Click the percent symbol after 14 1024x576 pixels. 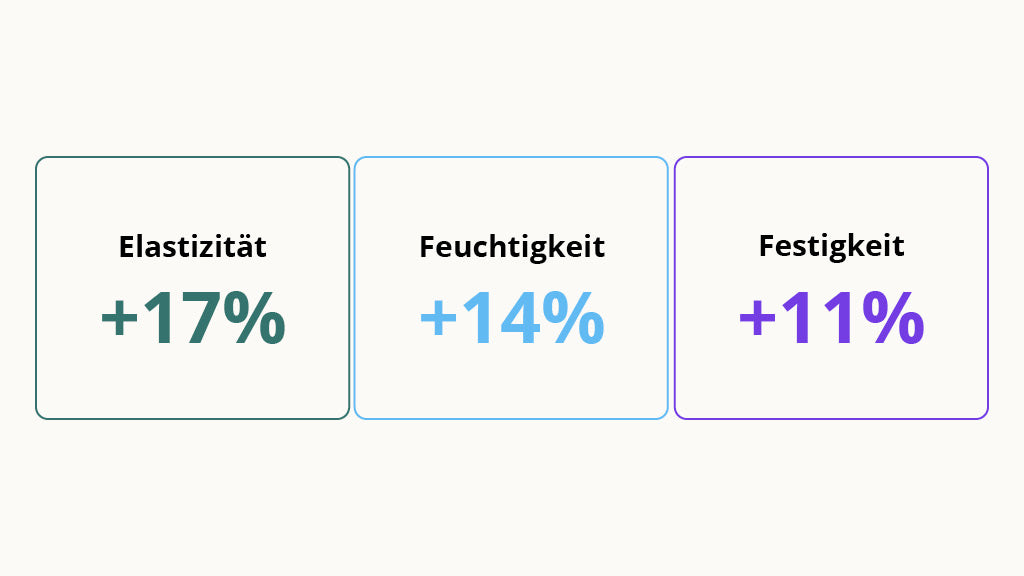(x=573, y=318)
